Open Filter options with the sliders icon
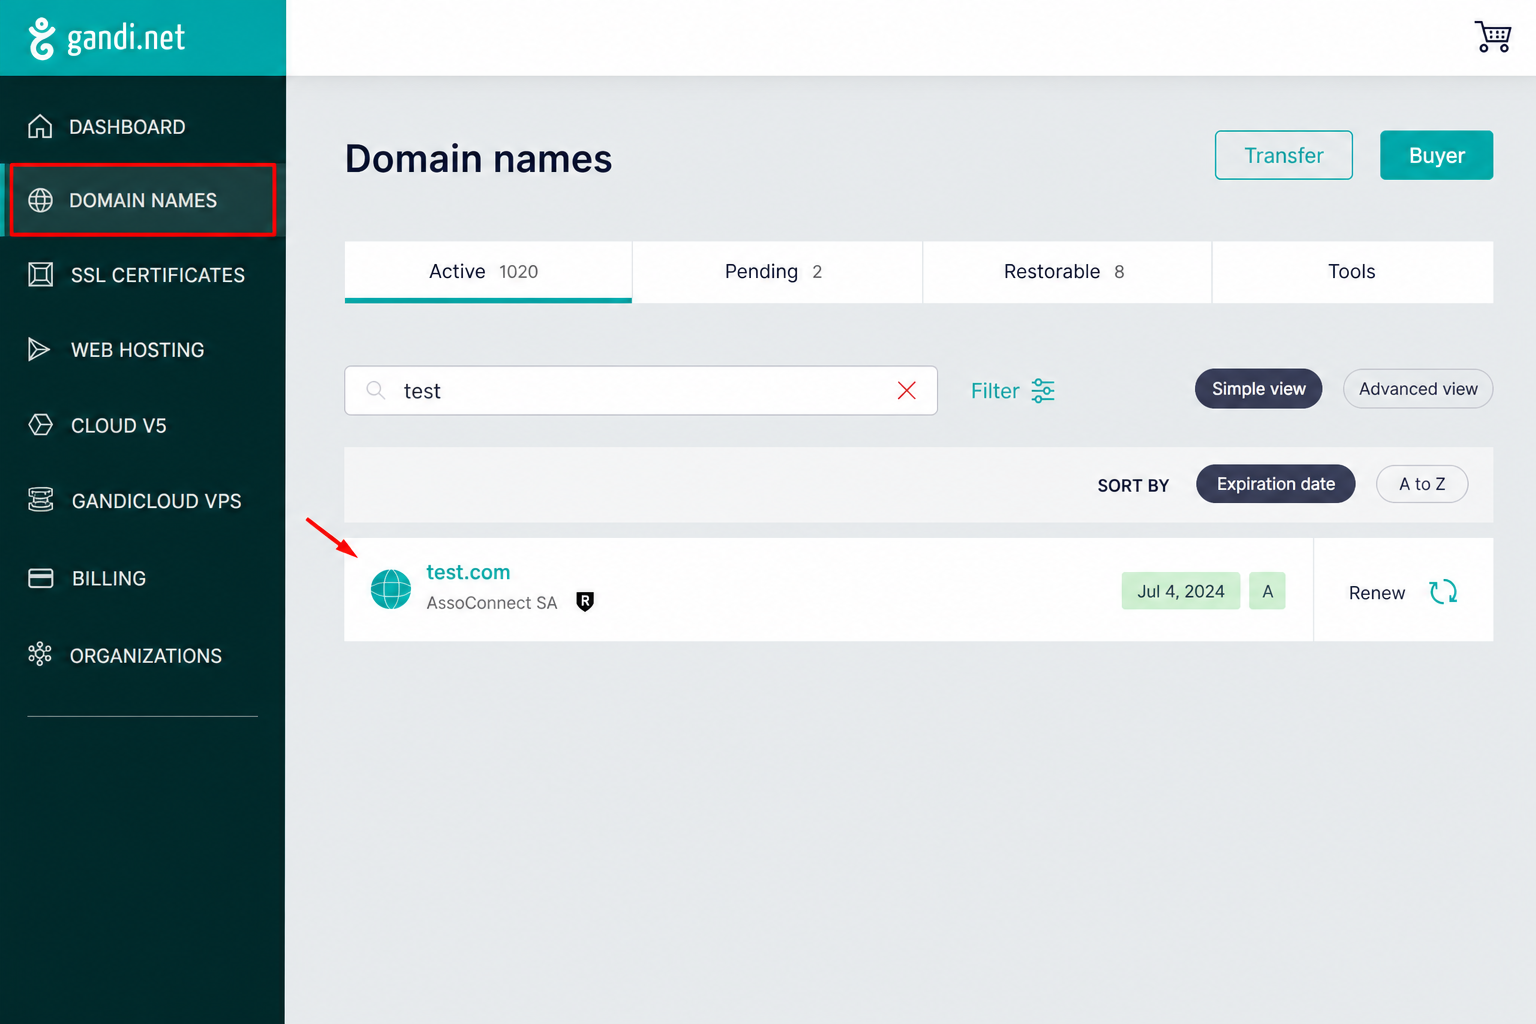 [x=1043, y=391]
